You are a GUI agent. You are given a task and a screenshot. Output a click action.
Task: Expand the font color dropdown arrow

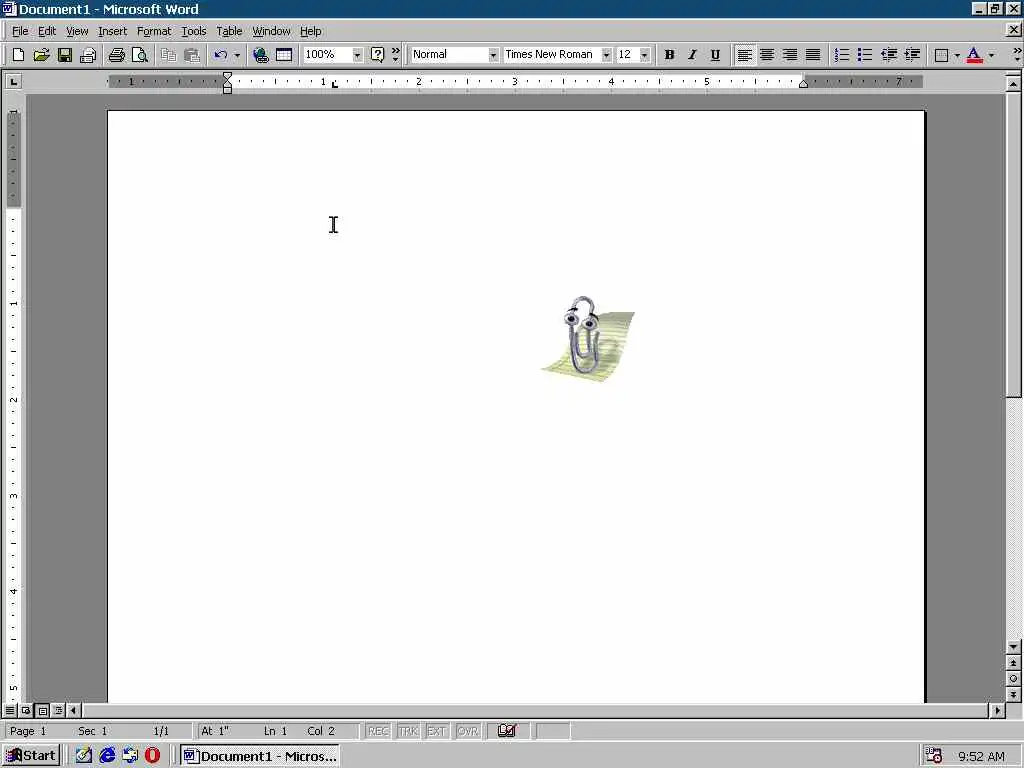click(x=991, y=55)
